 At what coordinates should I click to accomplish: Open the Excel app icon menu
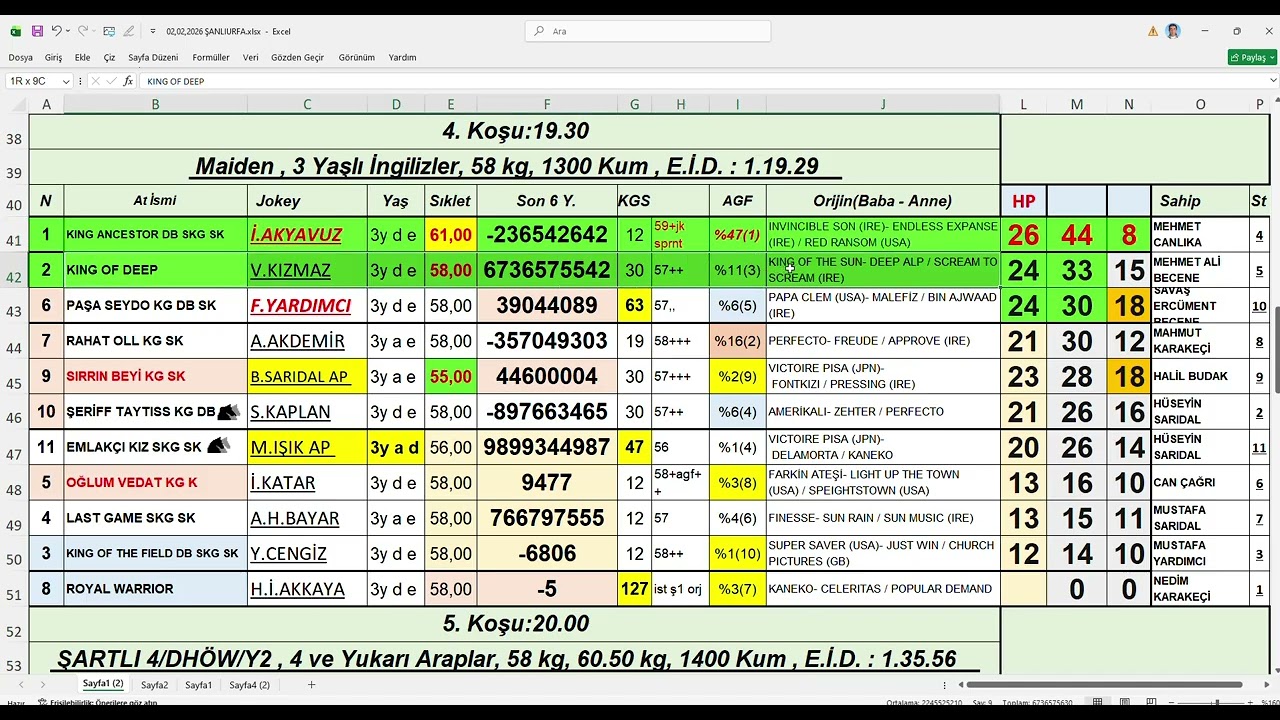coord(16,31)
